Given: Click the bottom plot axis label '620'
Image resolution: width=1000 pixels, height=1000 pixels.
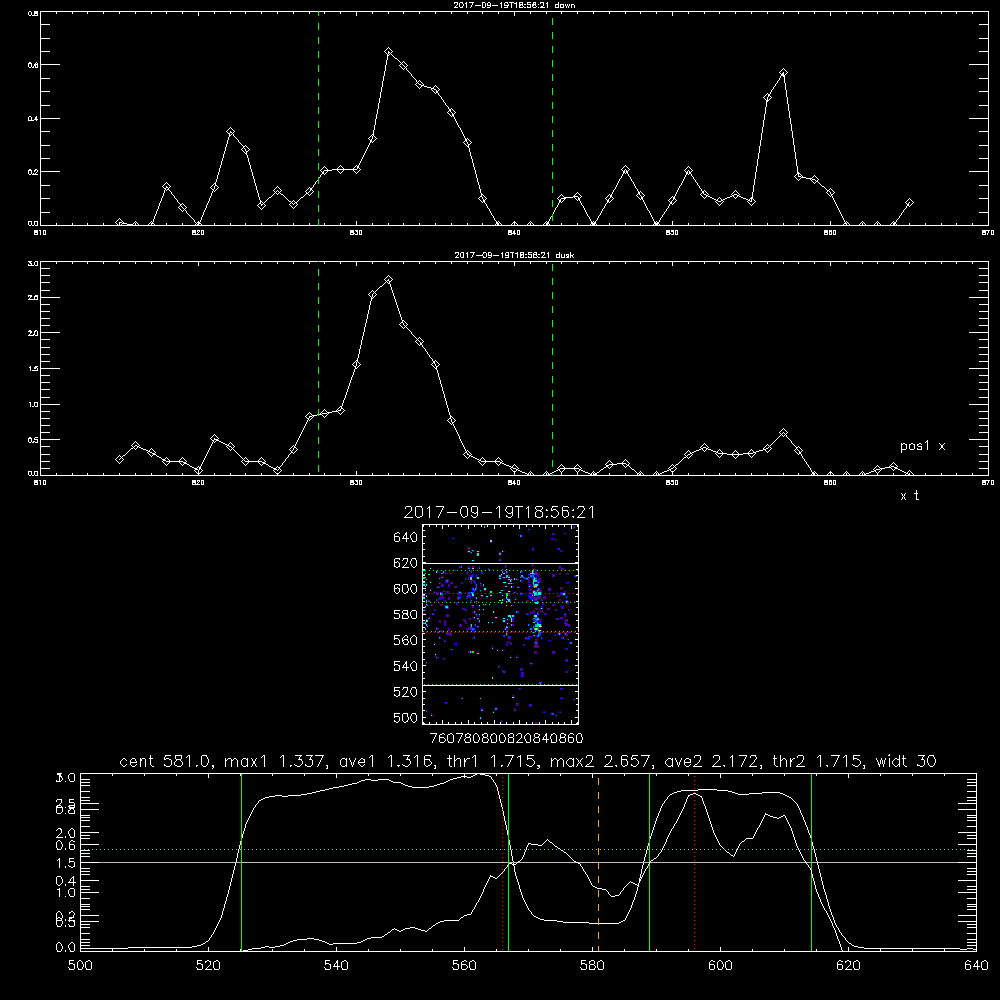Looking at the screenshot, I should tap(848, 966).
